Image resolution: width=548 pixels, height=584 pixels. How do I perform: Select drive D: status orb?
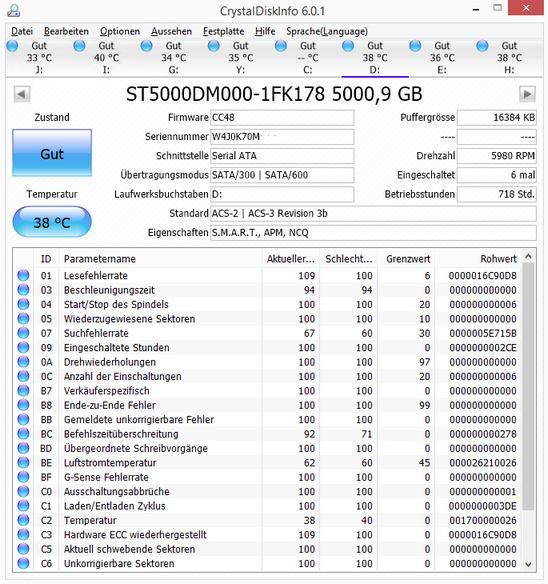[348, 46]
